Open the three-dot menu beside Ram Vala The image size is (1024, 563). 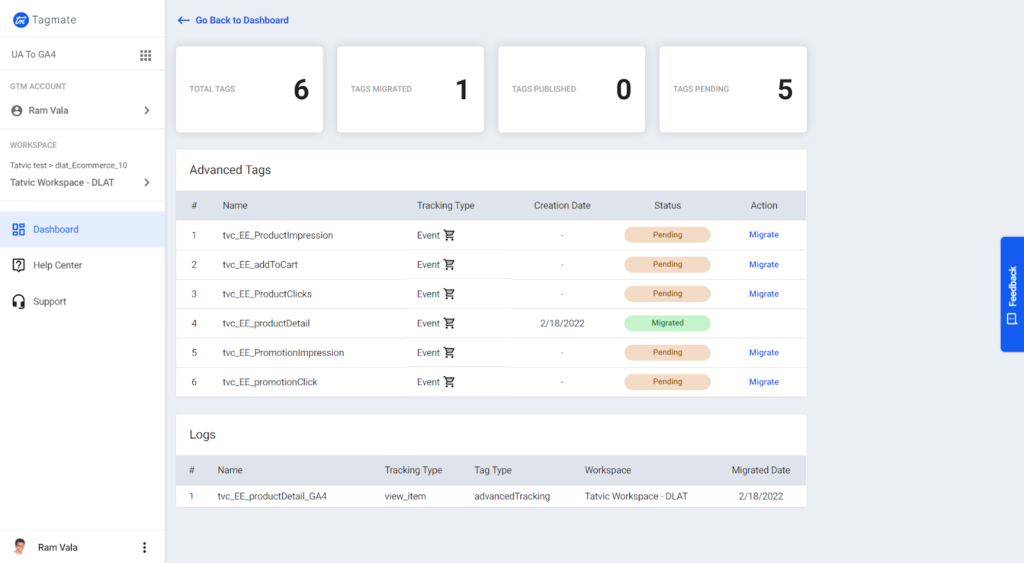coord(144,547)
